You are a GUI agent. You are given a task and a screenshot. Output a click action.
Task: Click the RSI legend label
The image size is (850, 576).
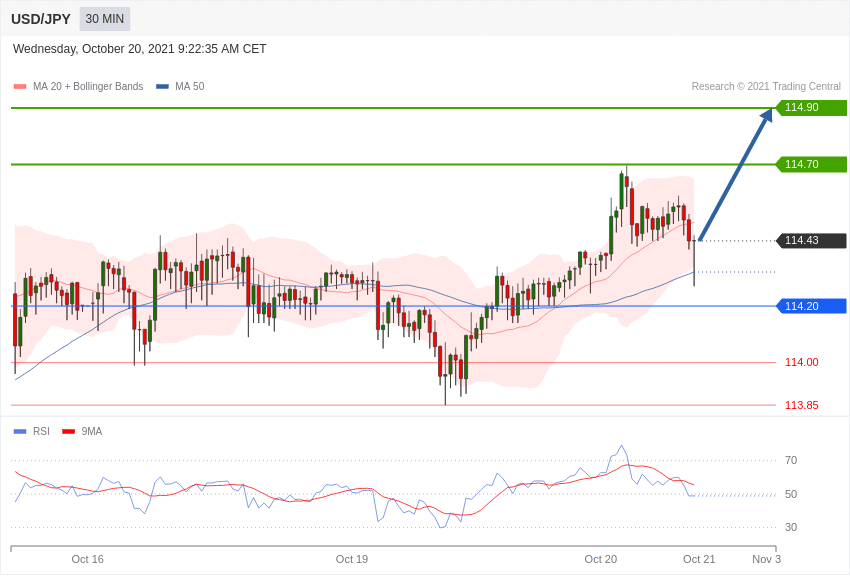pyautogui.click(x=41, y=431)
